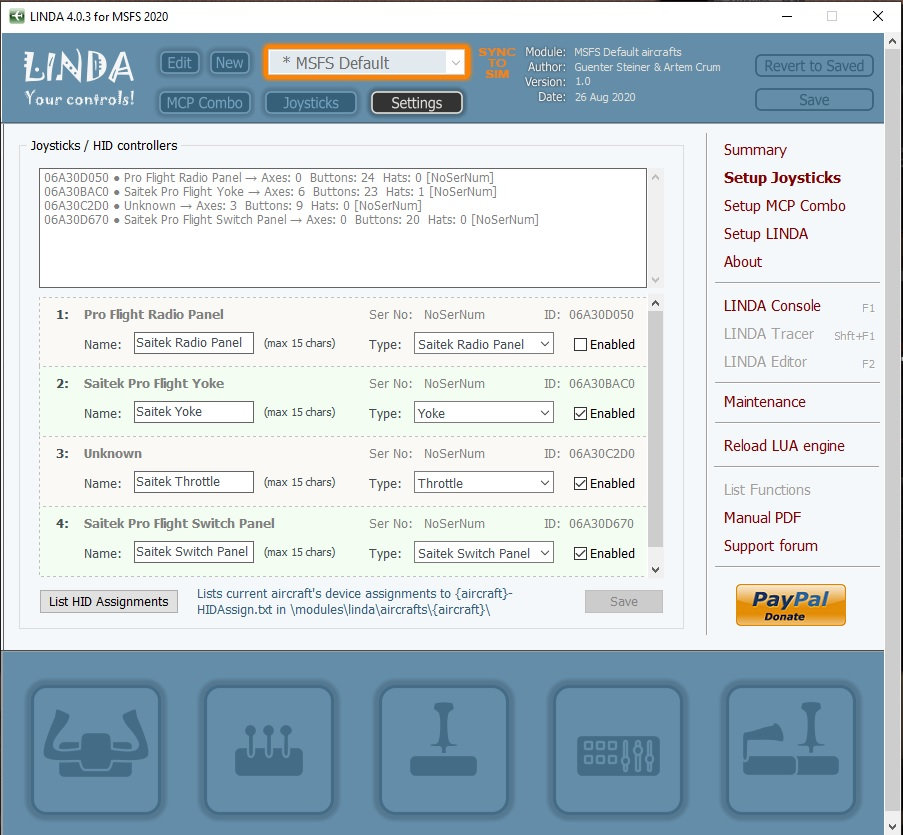This screenshot has height=835, width=903.
Task: Click the SYNC TO SIM indicator
Action: pyautogui.click(x=496, y=63)
